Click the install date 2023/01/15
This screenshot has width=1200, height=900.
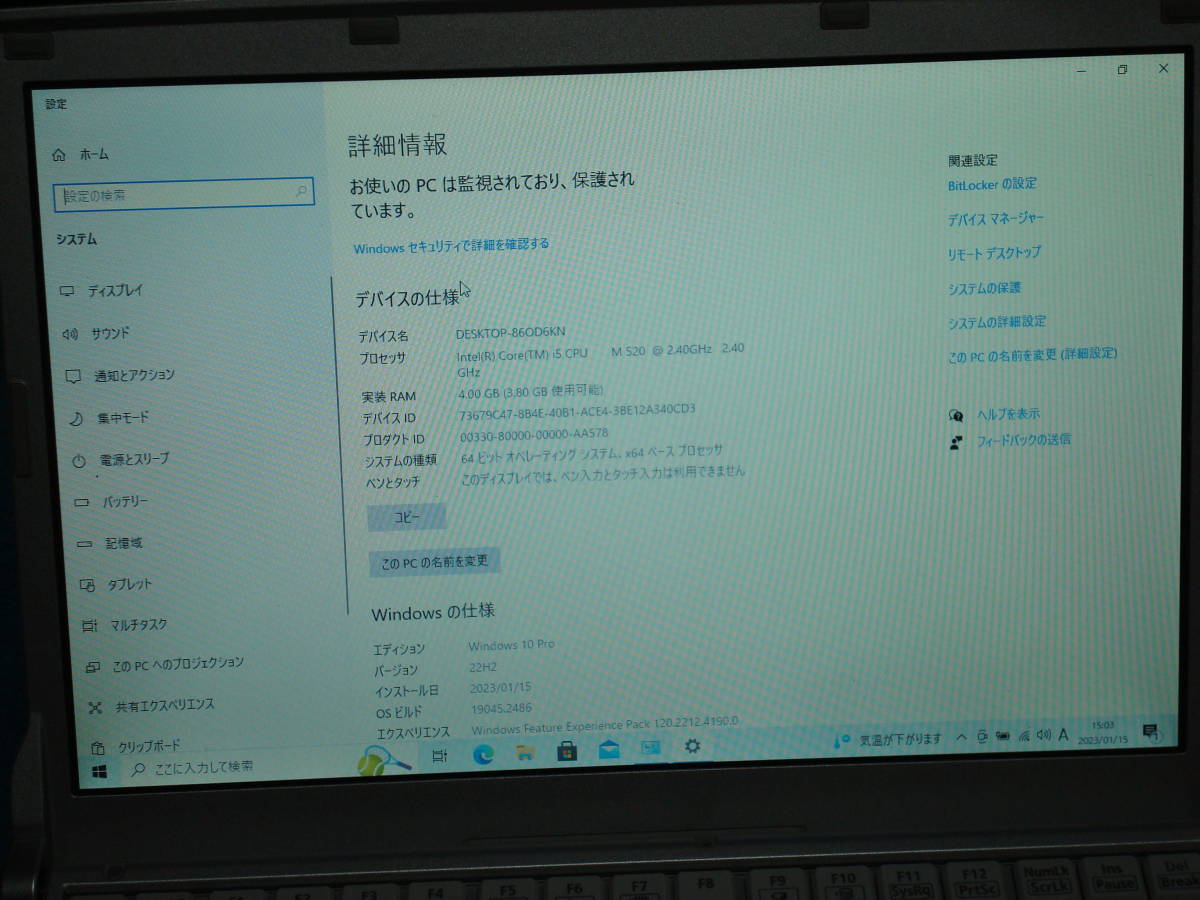[x=500, y=689]
